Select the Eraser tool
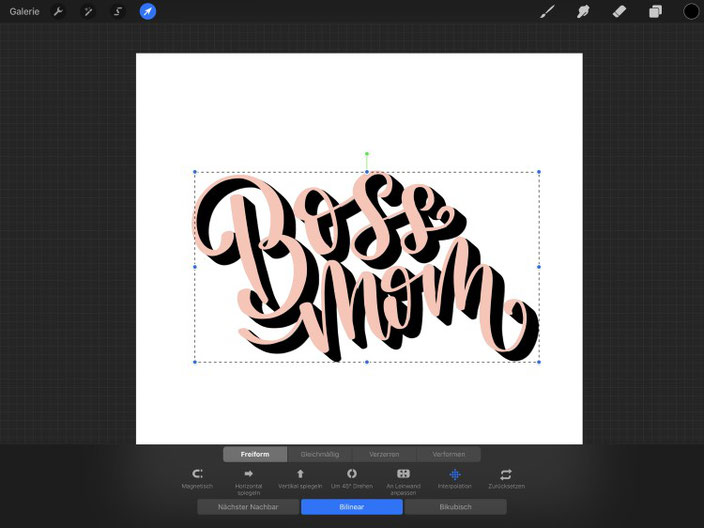Screen dimensions: 704x528 [619, 12]
